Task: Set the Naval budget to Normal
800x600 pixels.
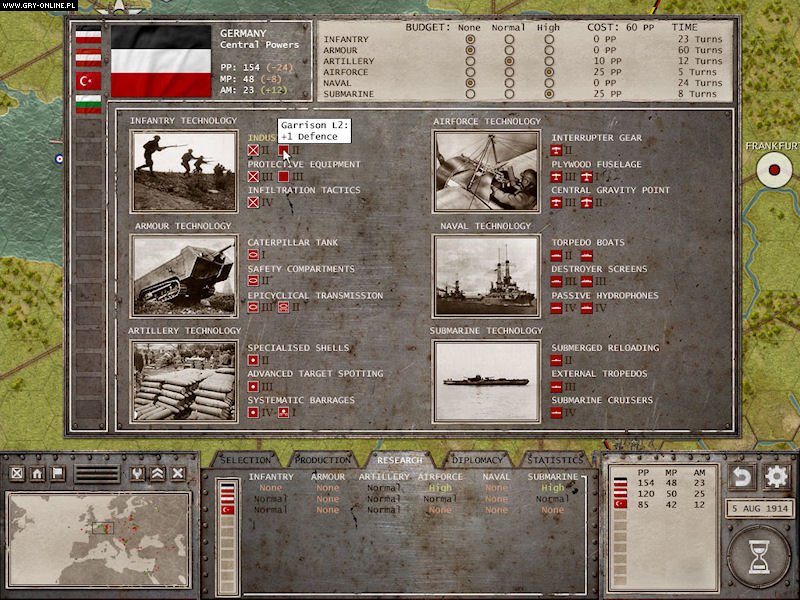Action: coord(509,82)
